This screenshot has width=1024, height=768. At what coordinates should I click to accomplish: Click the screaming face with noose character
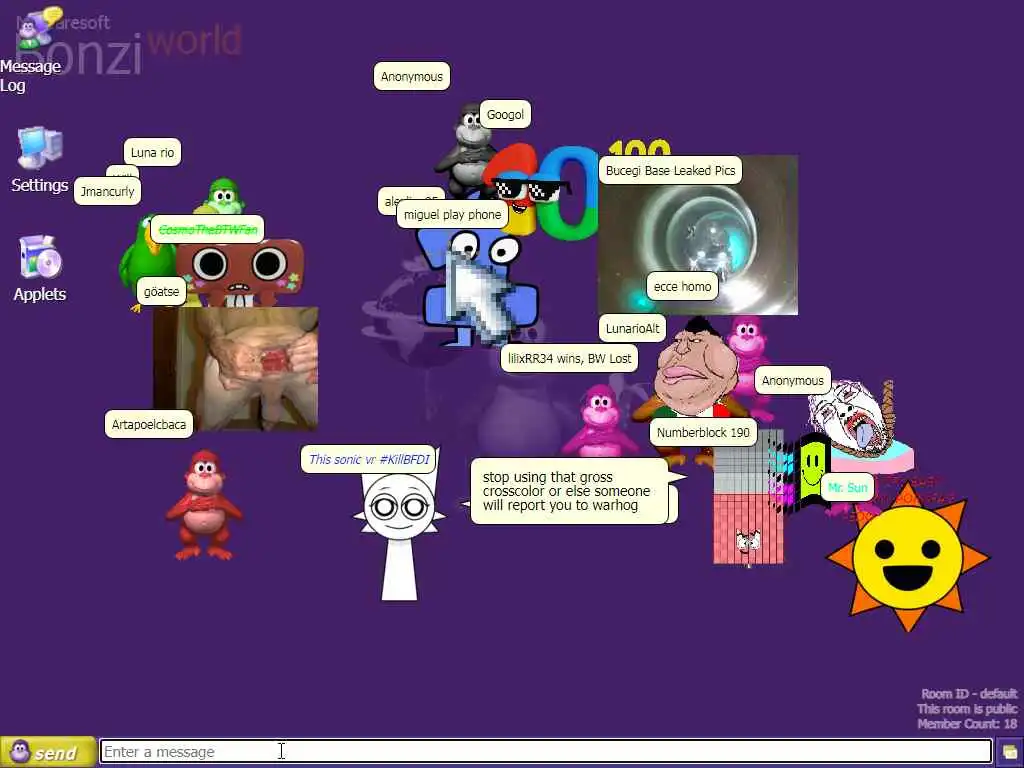click(852, 418)
